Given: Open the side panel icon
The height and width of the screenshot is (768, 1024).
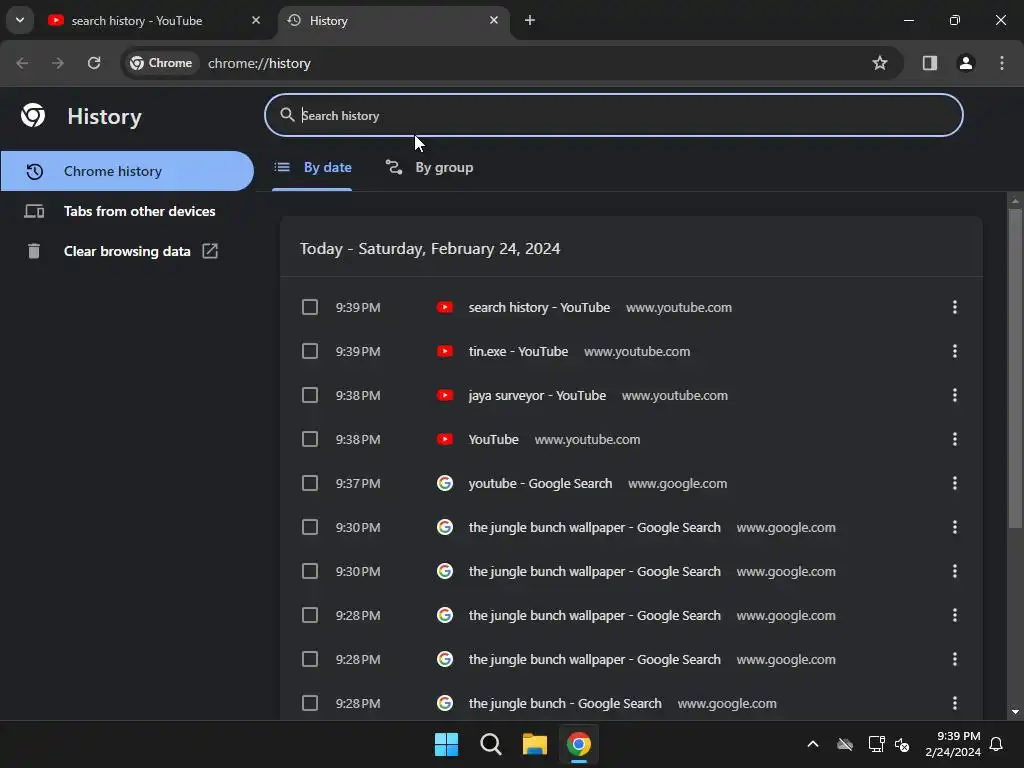Looking at the screenshot, I should click(x=930, y=63).
